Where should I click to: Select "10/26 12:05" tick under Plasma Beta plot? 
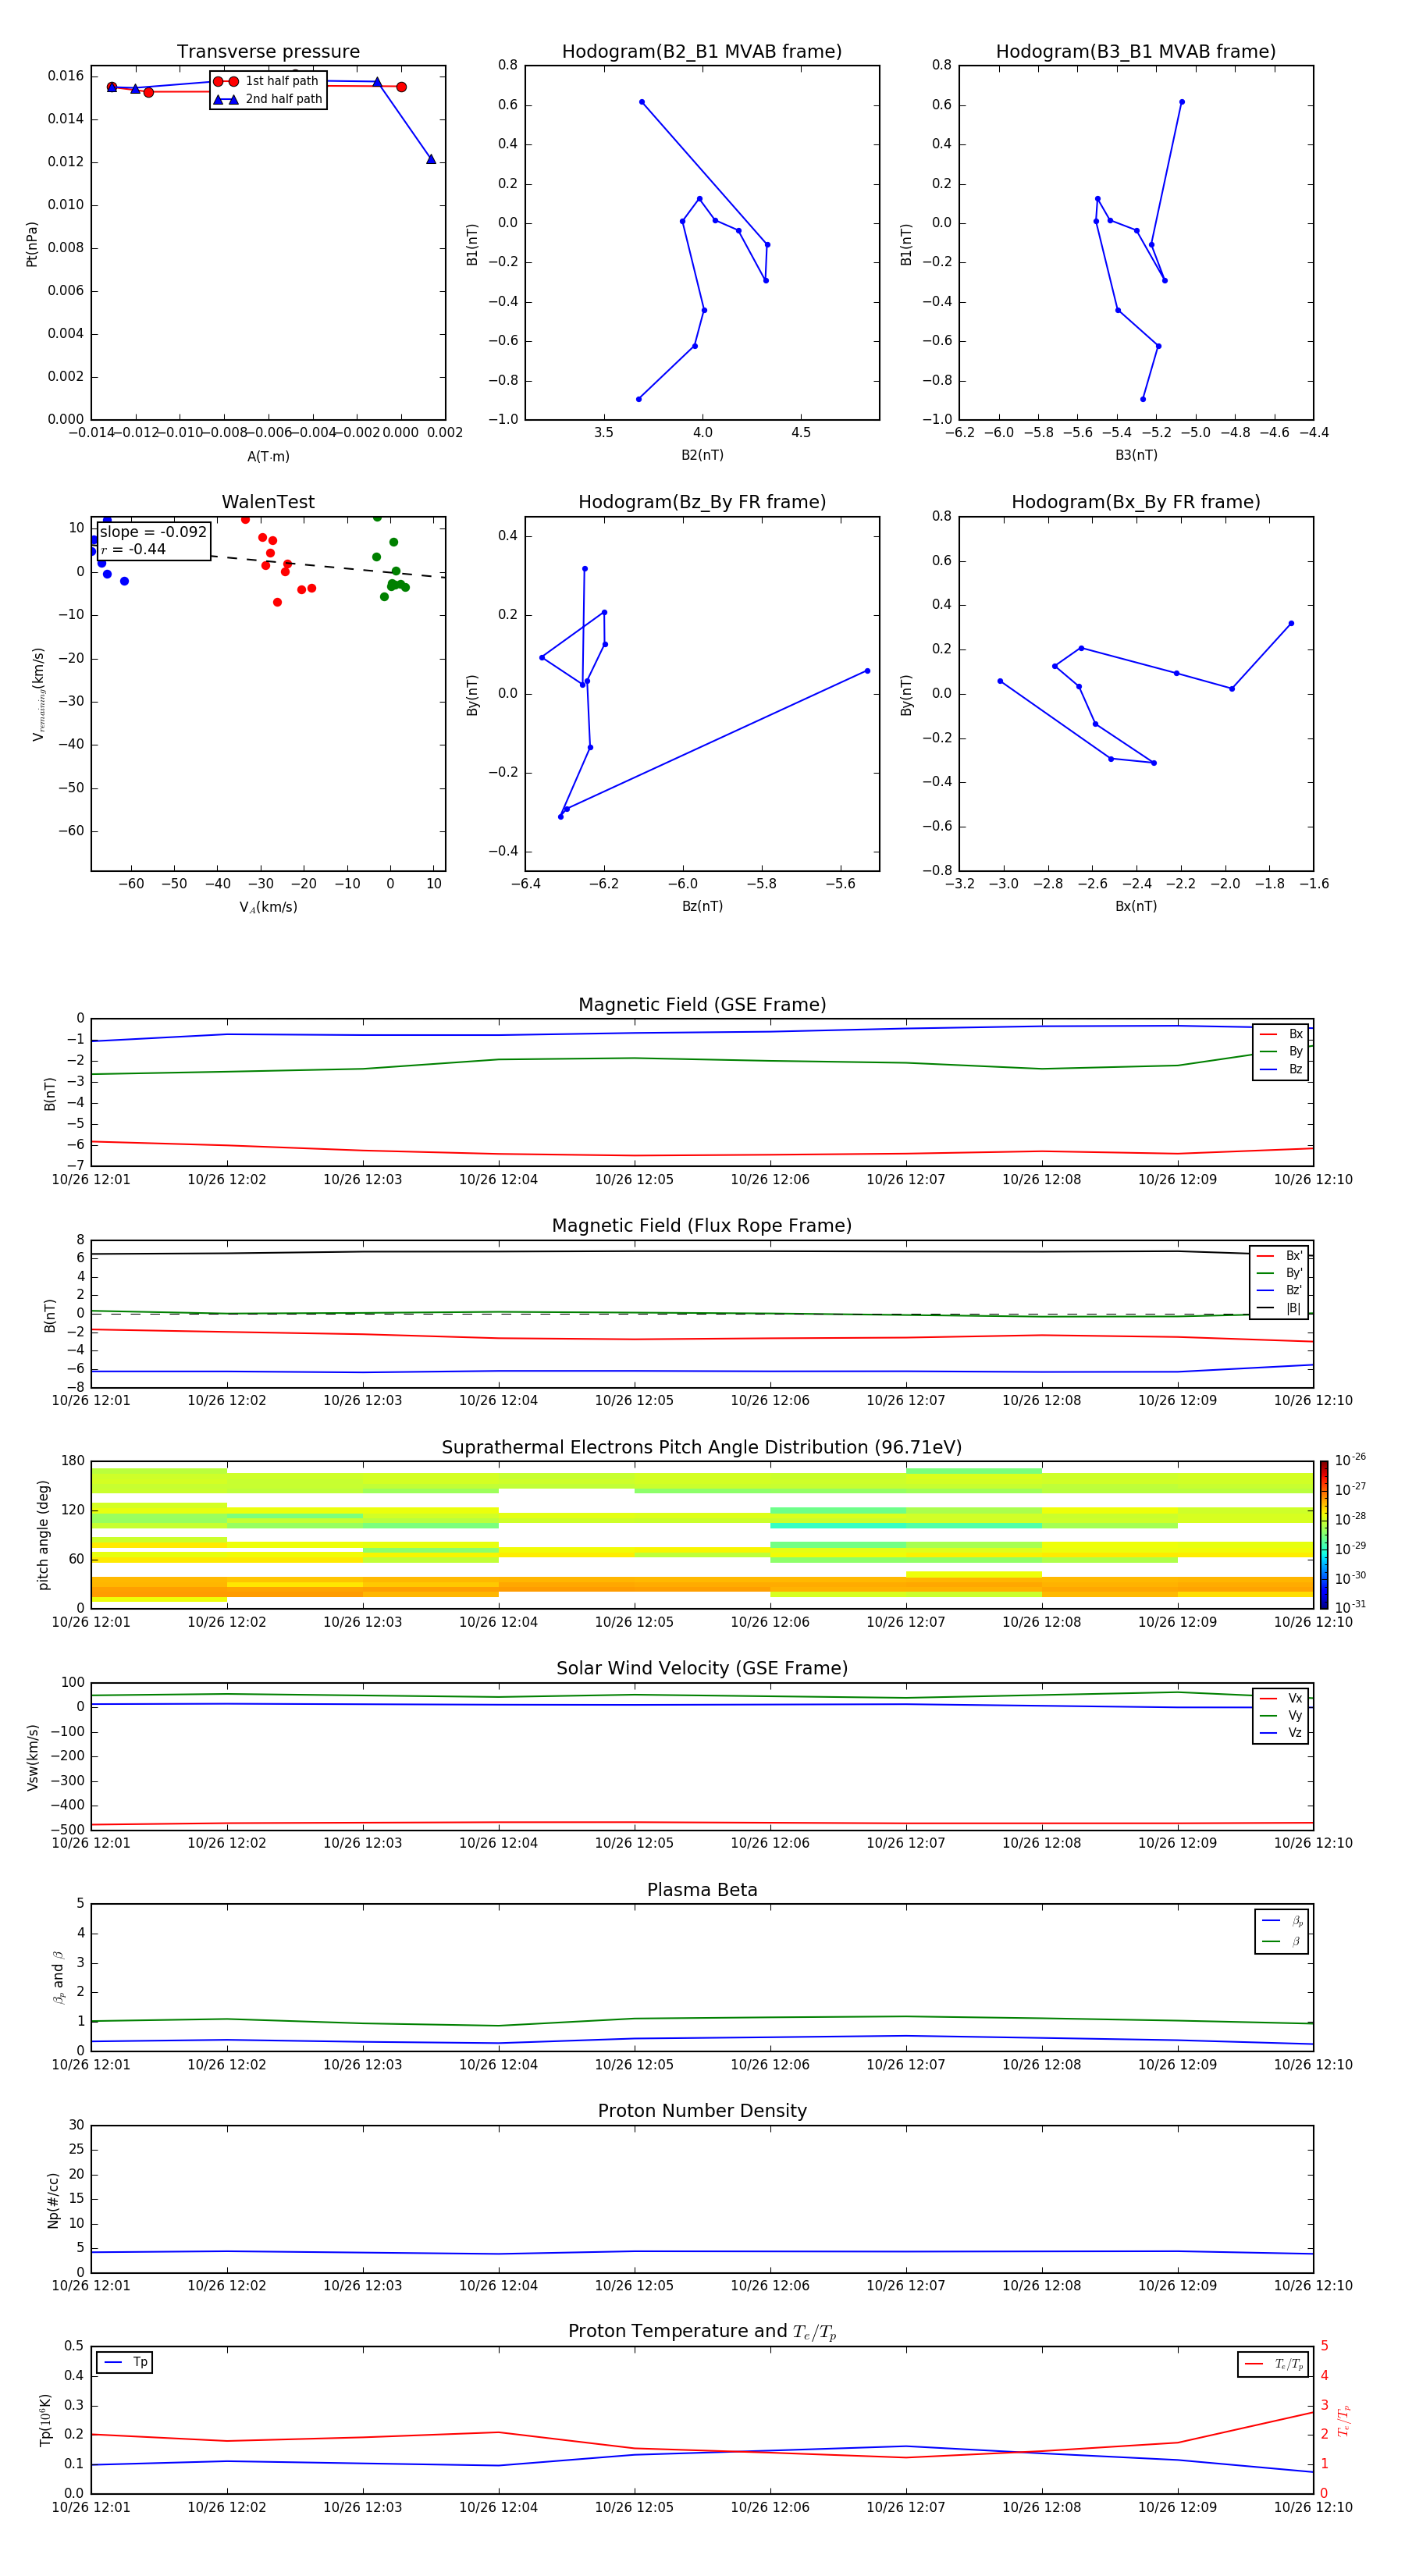[634, 2065]
